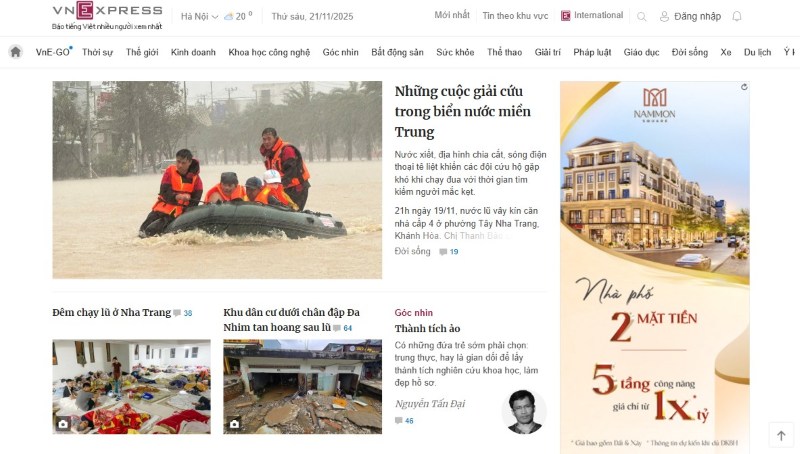
Task: Select Khoa học công nghệ in navigation
Action: click(x=269, y=52)
